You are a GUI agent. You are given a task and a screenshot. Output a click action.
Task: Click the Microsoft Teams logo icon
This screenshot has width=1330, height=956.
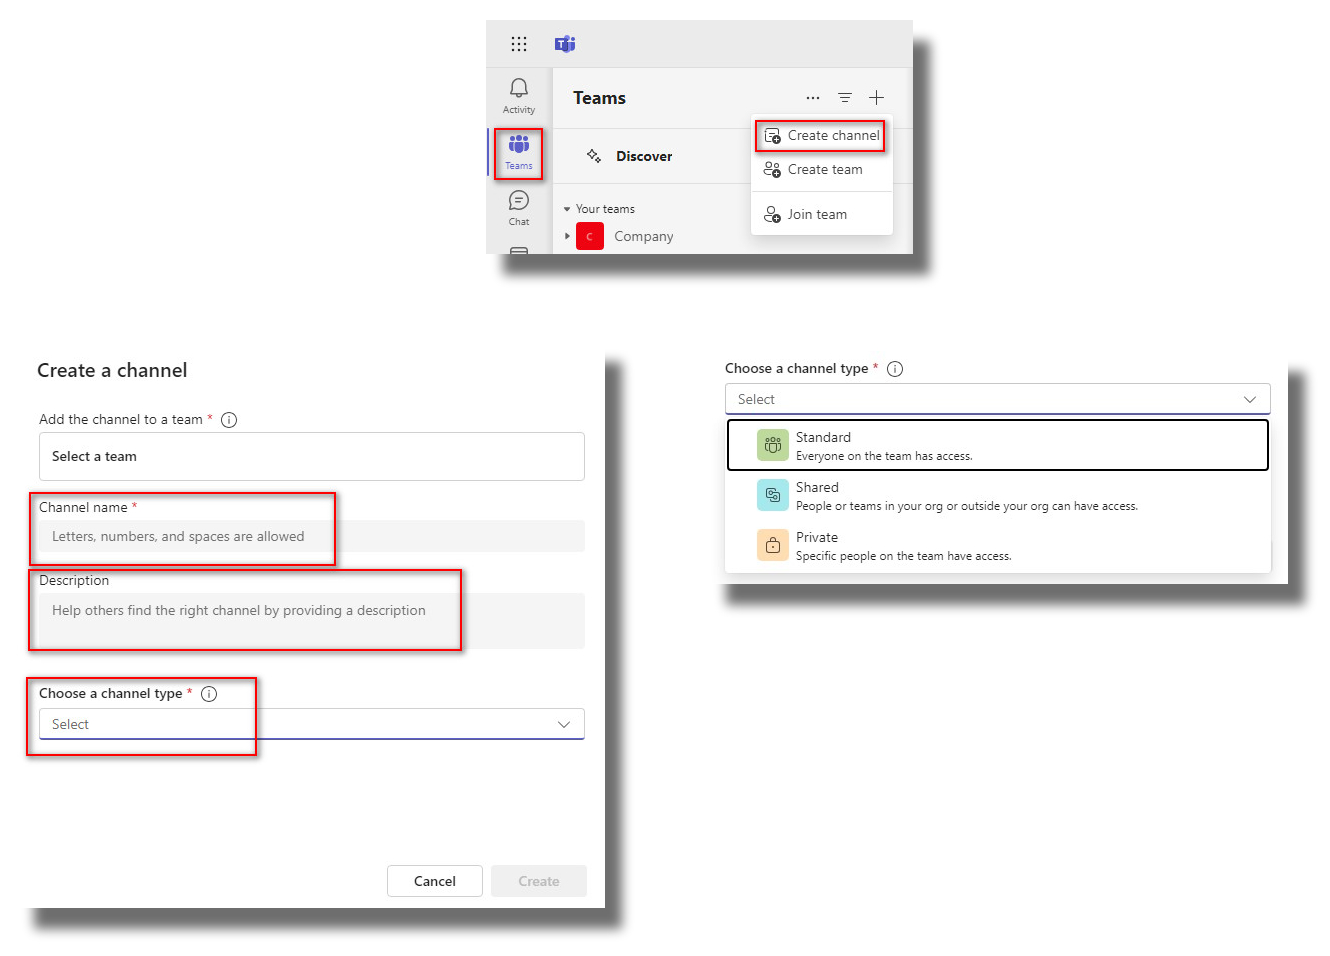click(x=565, y=44)
